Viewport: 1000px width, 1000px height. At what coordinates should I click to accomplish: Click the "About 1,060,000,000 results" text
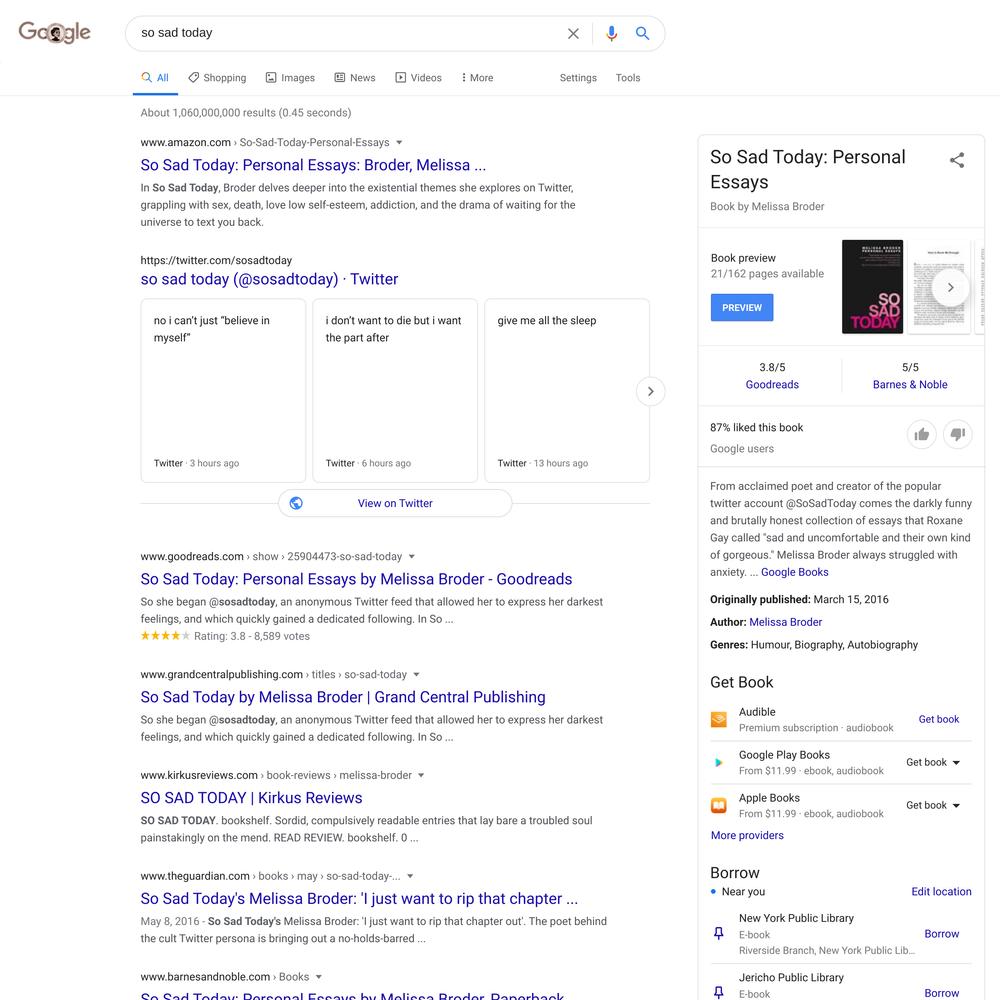tap(246, 113)
